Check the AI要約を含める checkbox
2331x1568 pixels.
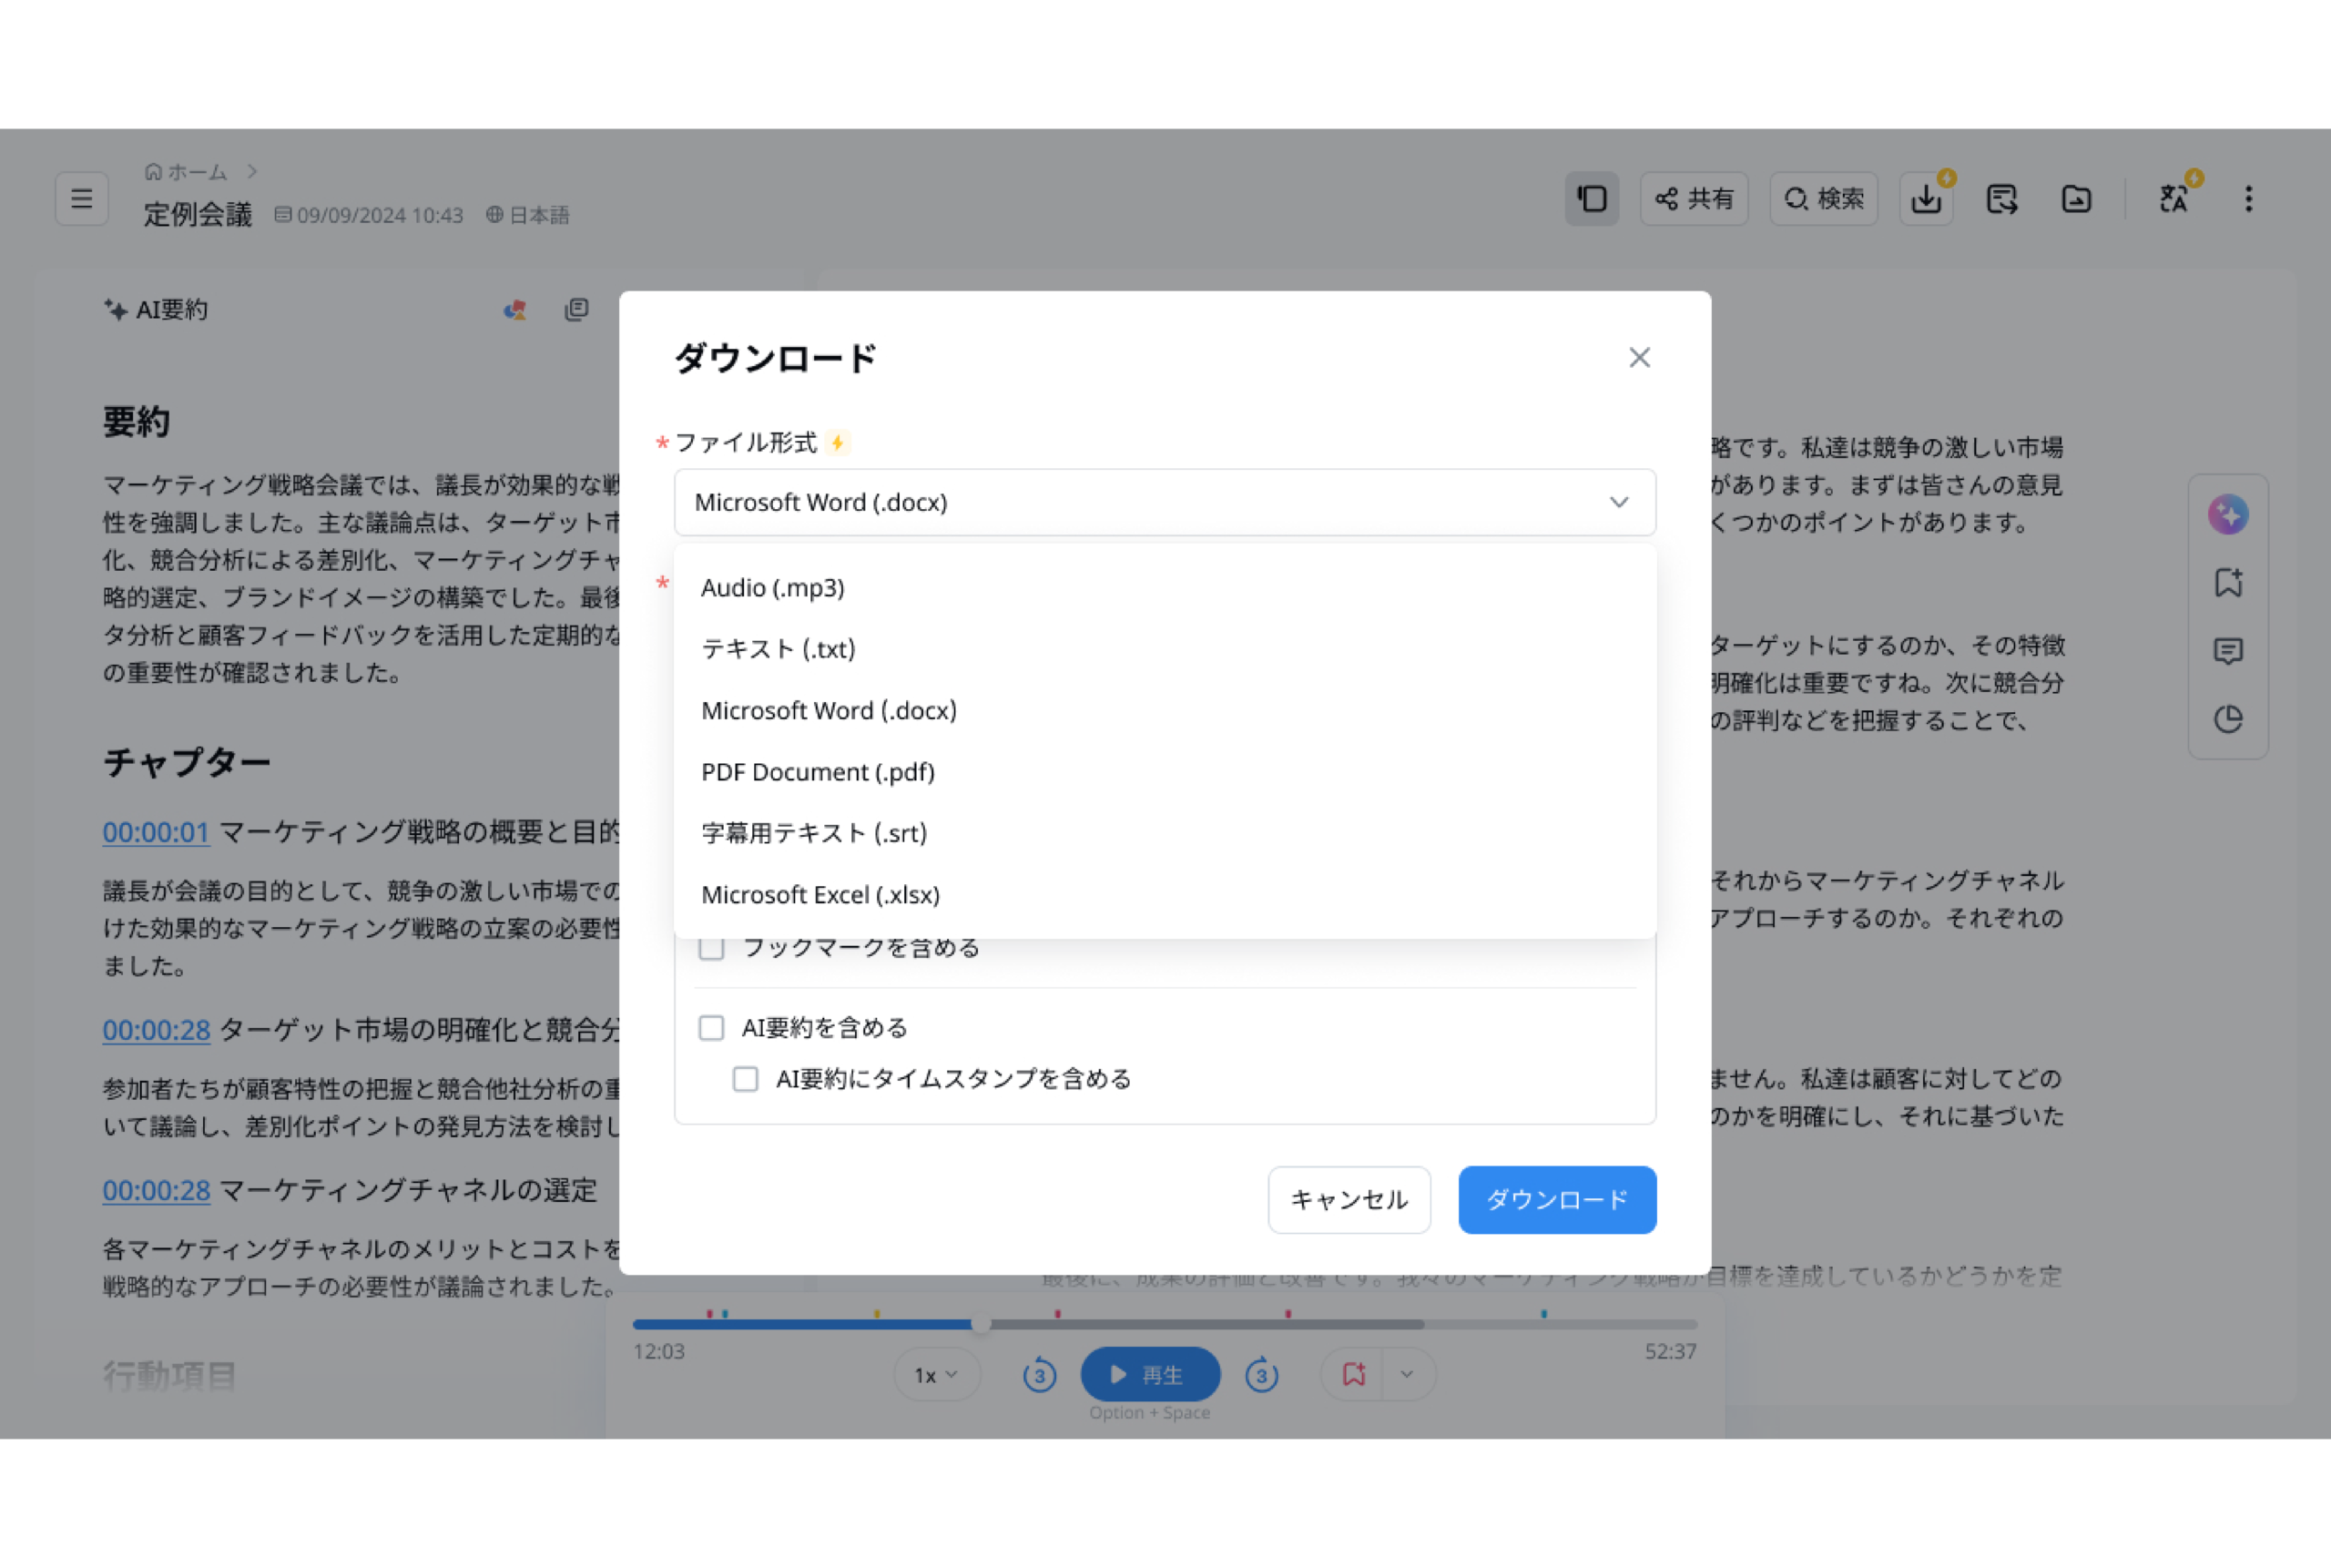click(x=711, y=1028)
